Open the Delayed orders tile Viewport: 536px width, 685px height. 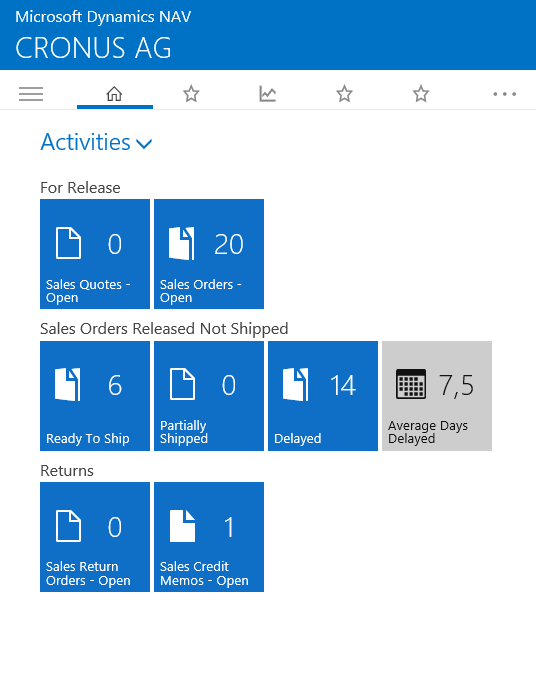323,396
